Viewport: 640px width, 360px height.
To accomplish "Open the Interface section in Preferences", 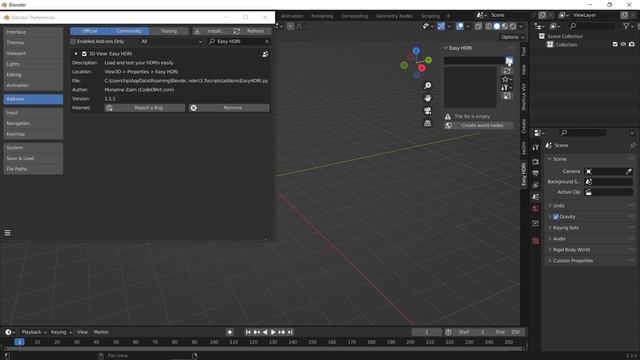I will 33,32.
